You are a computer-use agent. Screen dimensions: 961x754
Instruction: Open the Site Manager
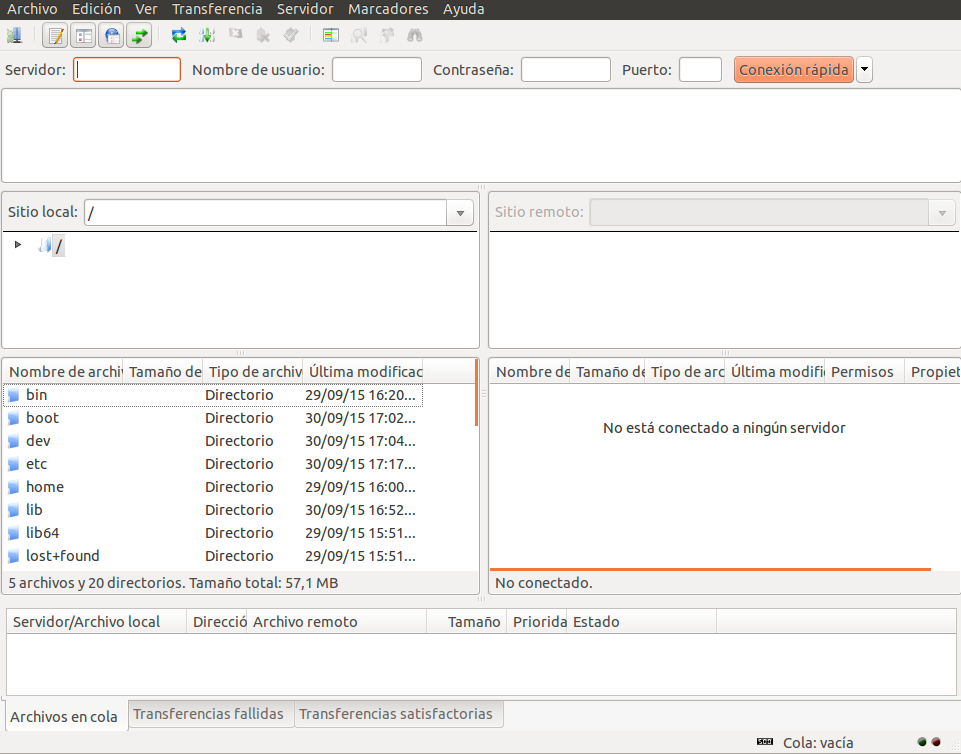pyautogui.click(x=15, y=35)
